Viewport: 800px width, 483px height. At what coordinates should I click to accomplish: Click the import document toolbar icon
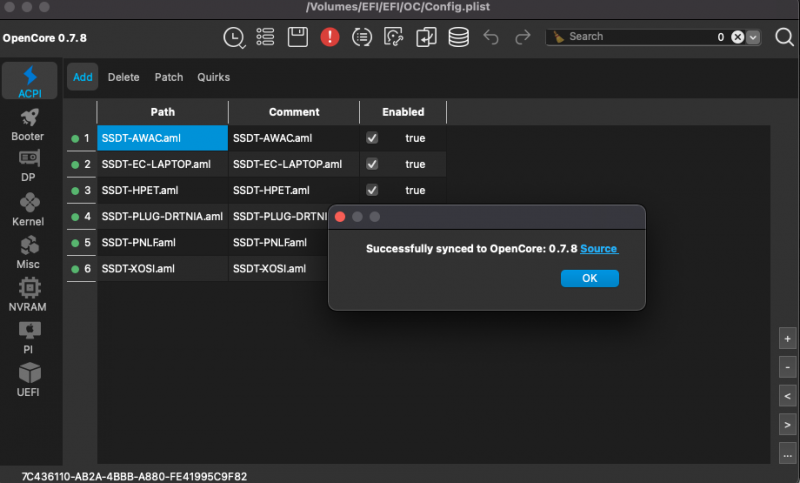(426, 37)
